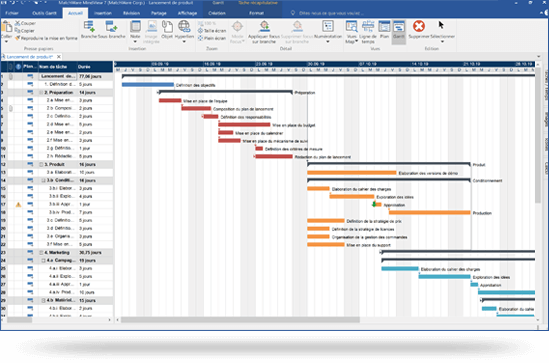Click the Sous-branche icon

point(111,27)
